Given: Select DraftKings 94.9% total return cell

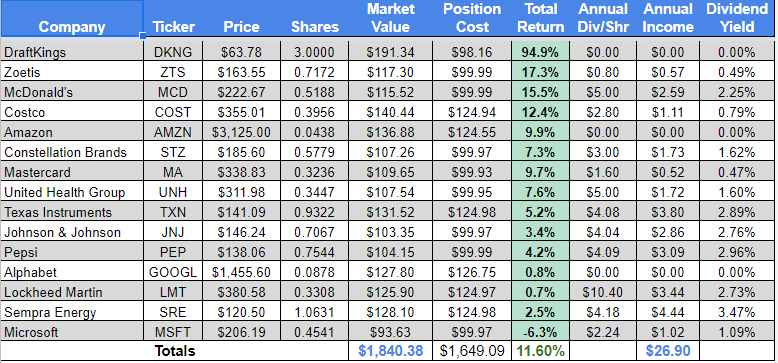Looking at the screenshot, I should click(540, 52).
